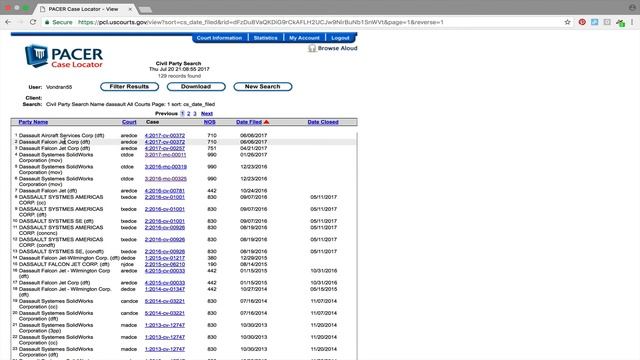Click the username Vondran55
Viewport: 640px width, 360px height.
point(59,87)
